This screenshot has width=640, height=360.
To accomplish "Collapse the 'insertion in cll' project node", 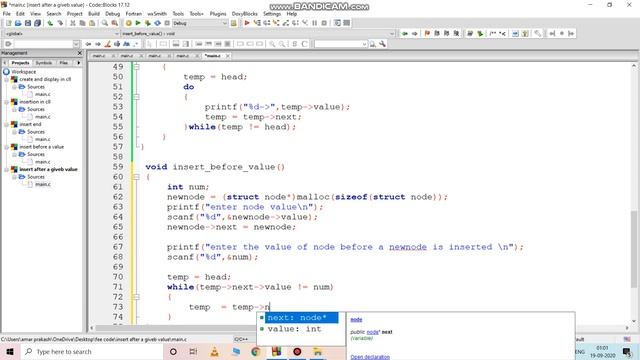I will click(x=7, y=102).
